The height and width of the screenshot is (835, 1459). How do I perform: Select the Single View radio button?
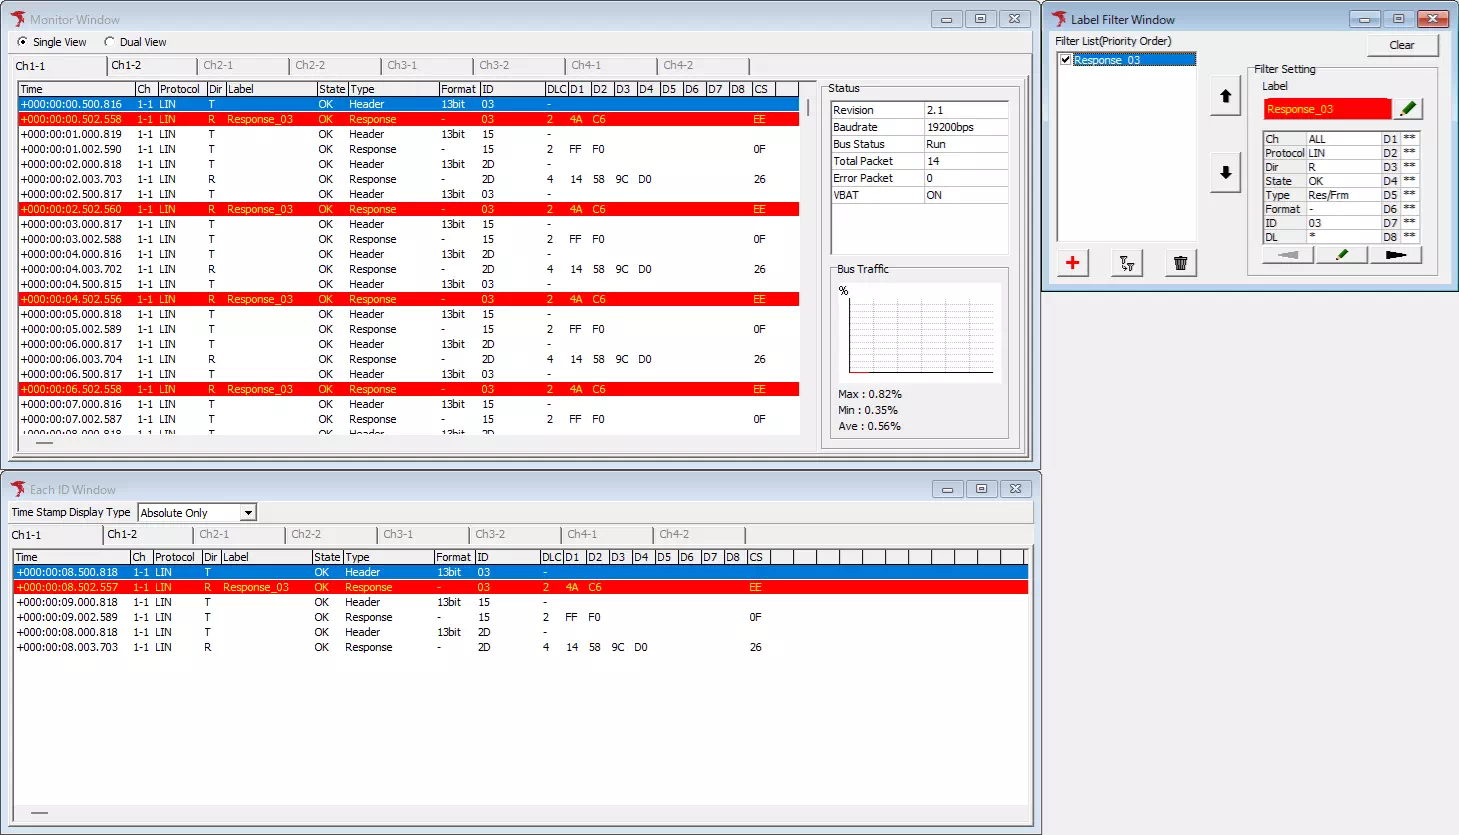point(22,41)
